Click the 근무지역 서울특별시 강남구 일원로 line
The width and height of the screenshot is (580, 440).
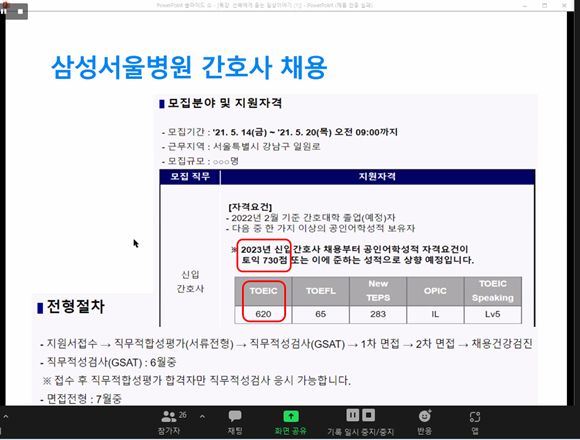241,146
